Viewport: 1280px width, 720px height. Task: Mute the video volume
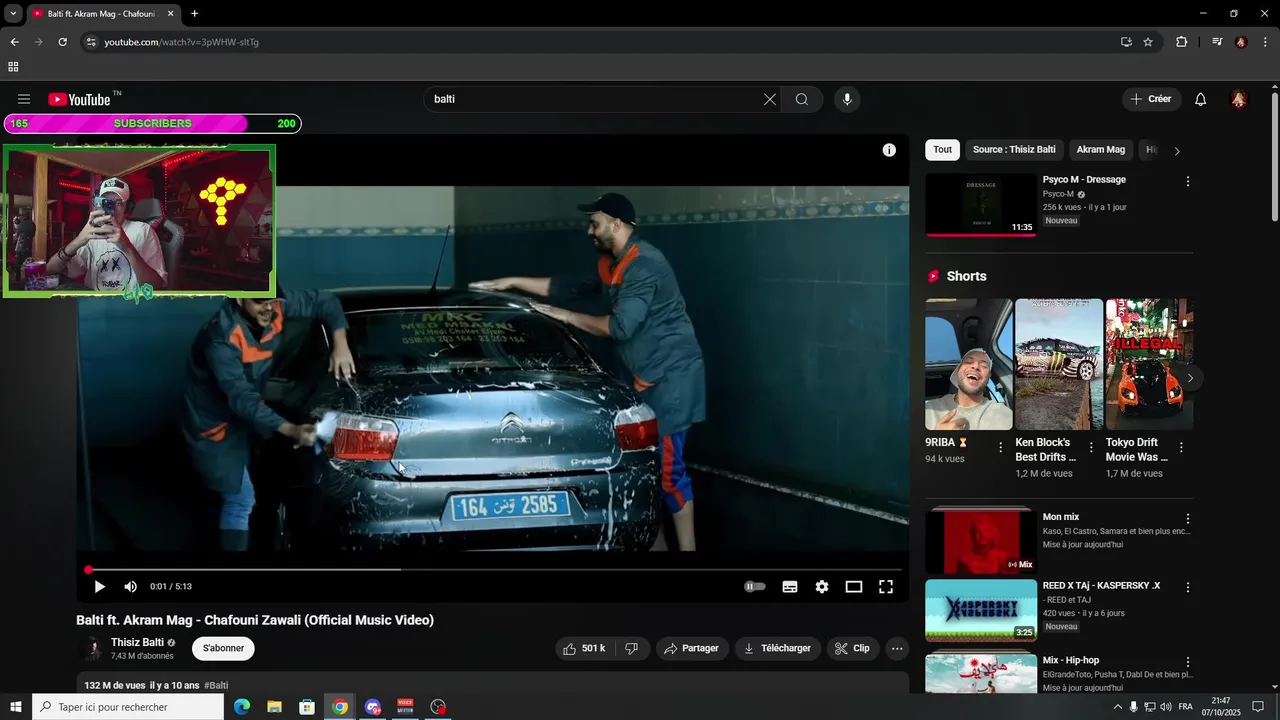[130, 587]
